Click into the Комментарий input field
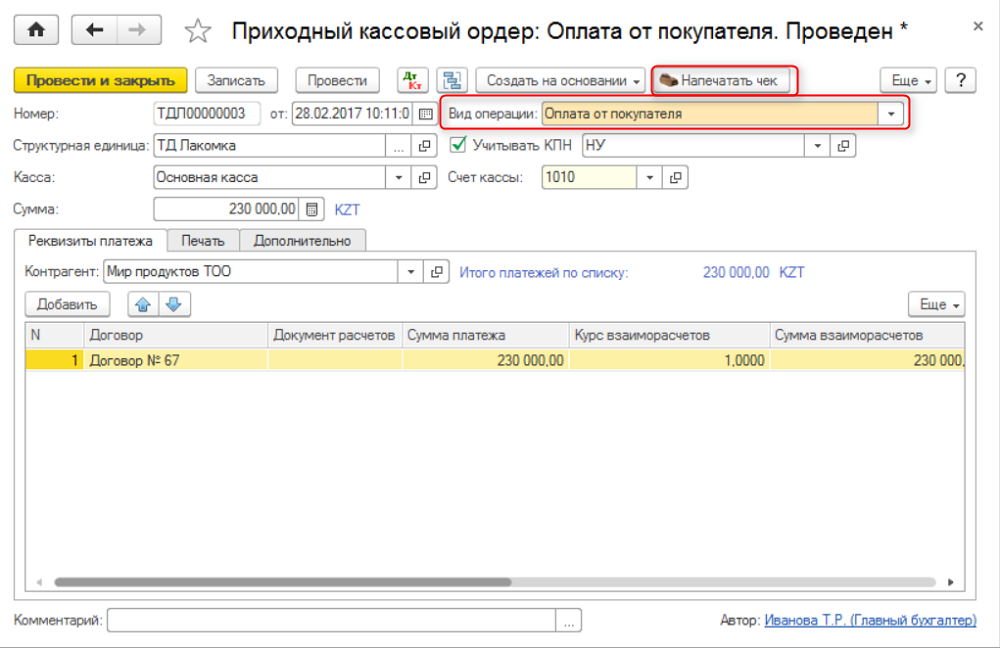The image size is (1000, 648). point(332,620)
